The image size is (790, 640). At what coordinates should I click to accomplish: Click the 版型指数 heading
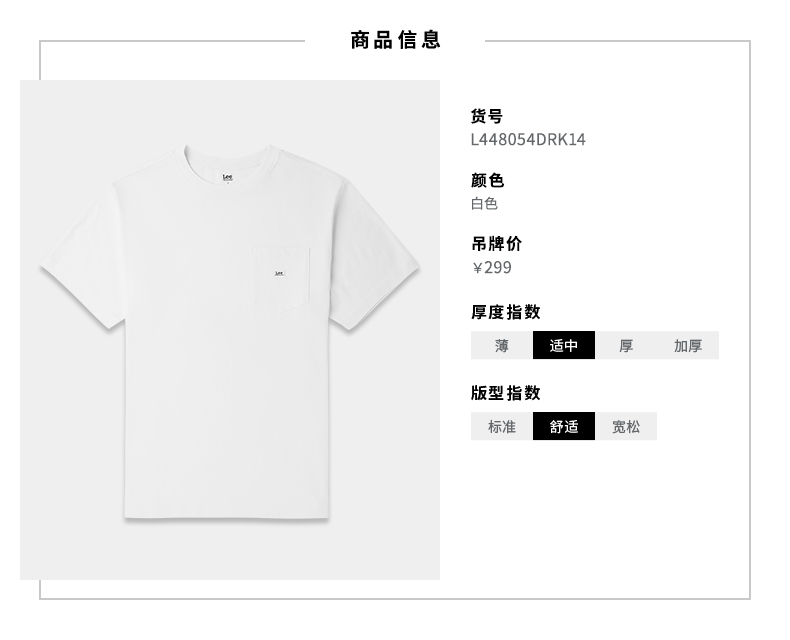[505, 393]
